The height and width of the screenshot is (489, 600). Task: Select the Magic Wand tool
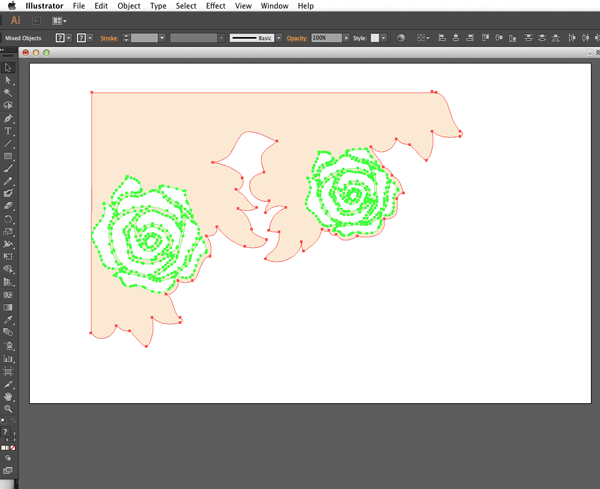click(8, 93)
